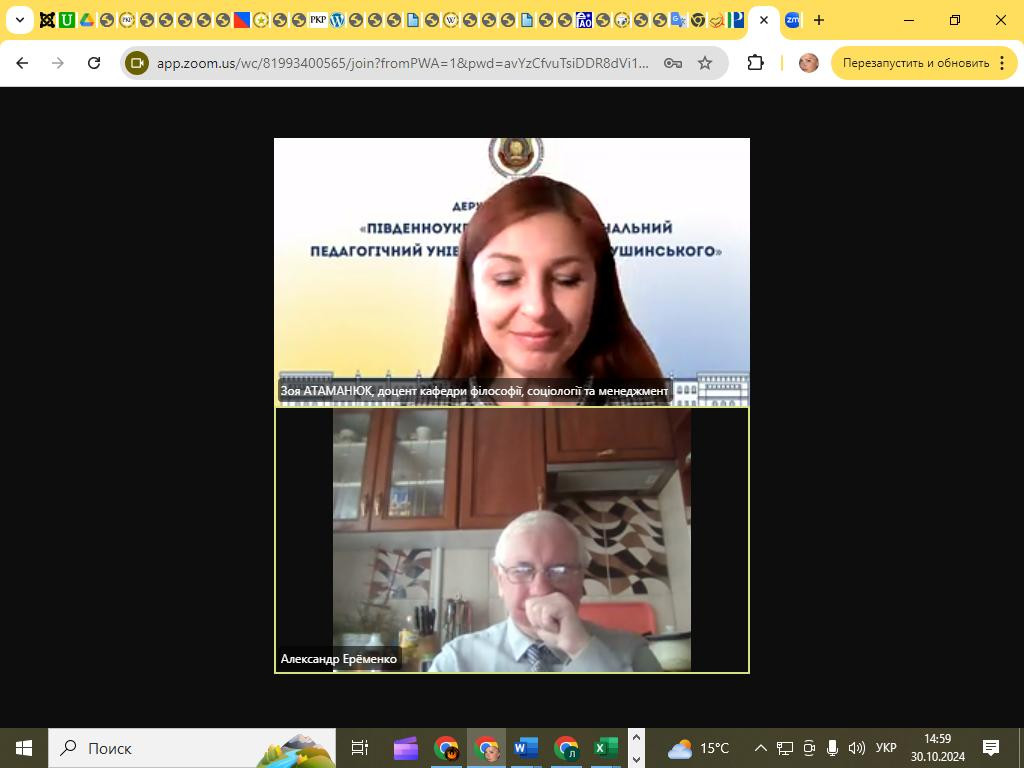The width and height of the screenshot is (1024, 768).
Task: Open Microsoft Excel from the taskbar
Action: (x=605, y=748)
